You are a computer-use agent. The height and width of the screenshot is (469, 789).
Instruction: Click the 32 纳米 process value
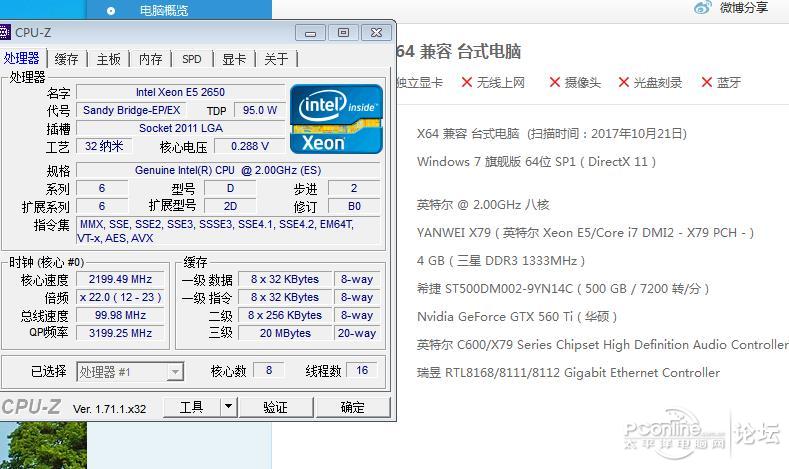coord(104,146)
